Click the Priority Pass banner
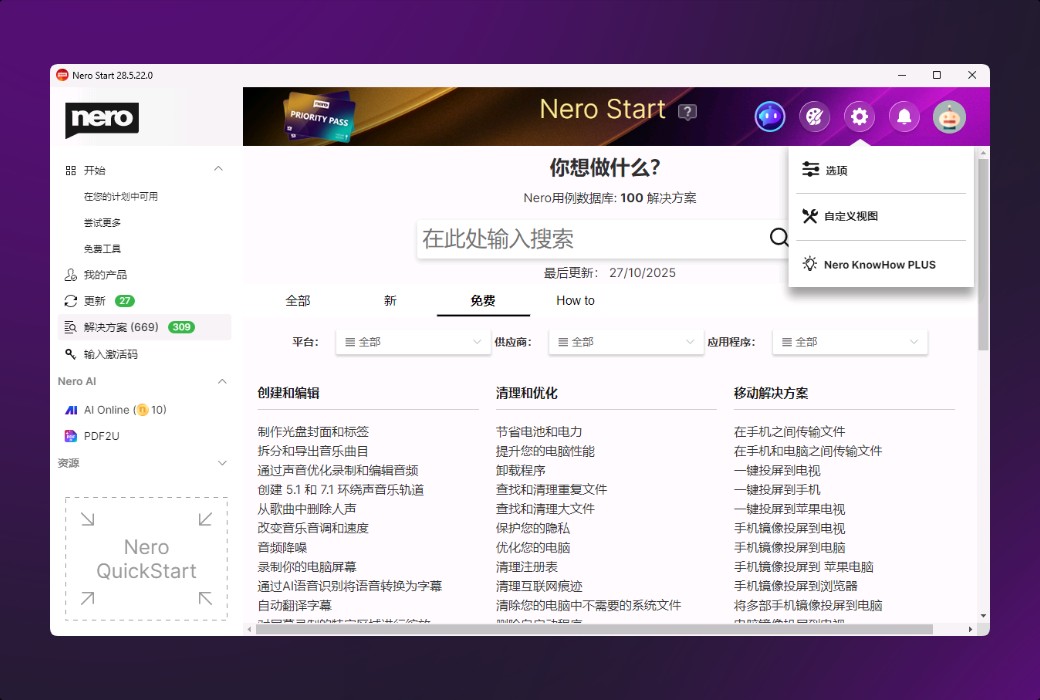Screen dimensions: 1040x700 pyautogui.click(x=318, y=116)
